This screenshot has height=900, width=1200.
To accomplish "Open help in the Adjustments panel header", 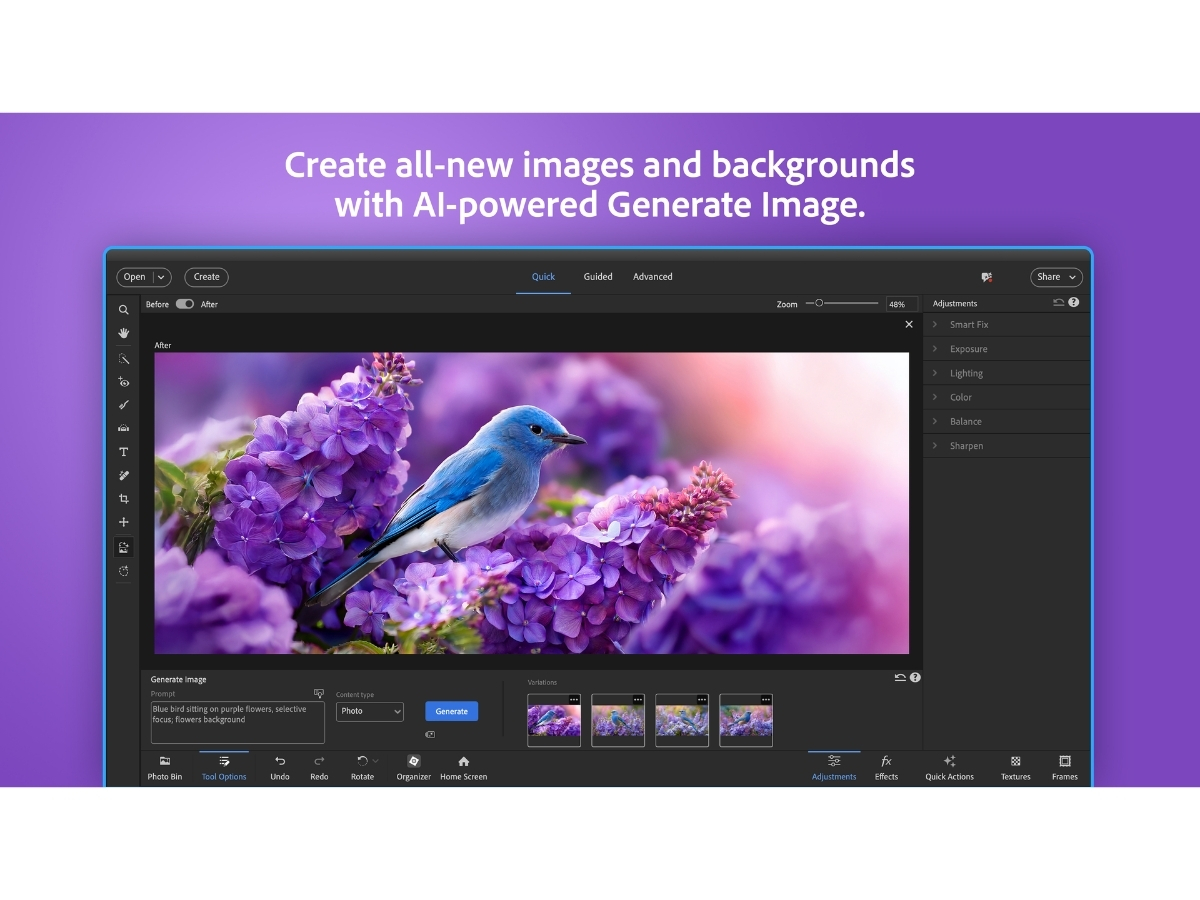I will point(1074,302).
